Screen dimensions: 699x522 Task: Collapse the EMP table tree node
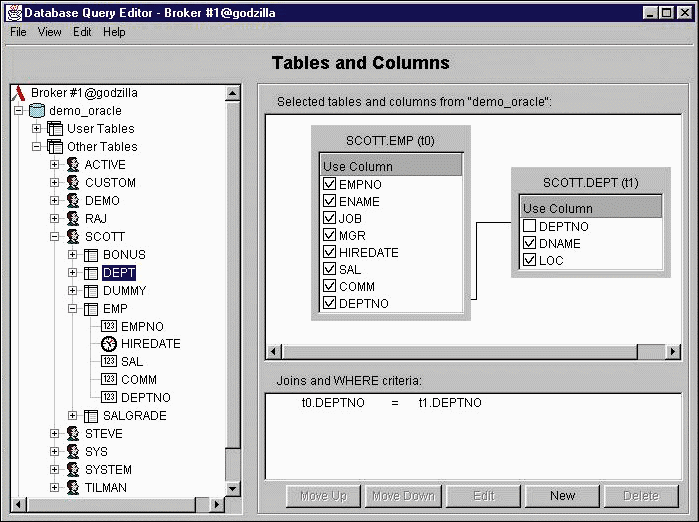[x=73, y=309]
